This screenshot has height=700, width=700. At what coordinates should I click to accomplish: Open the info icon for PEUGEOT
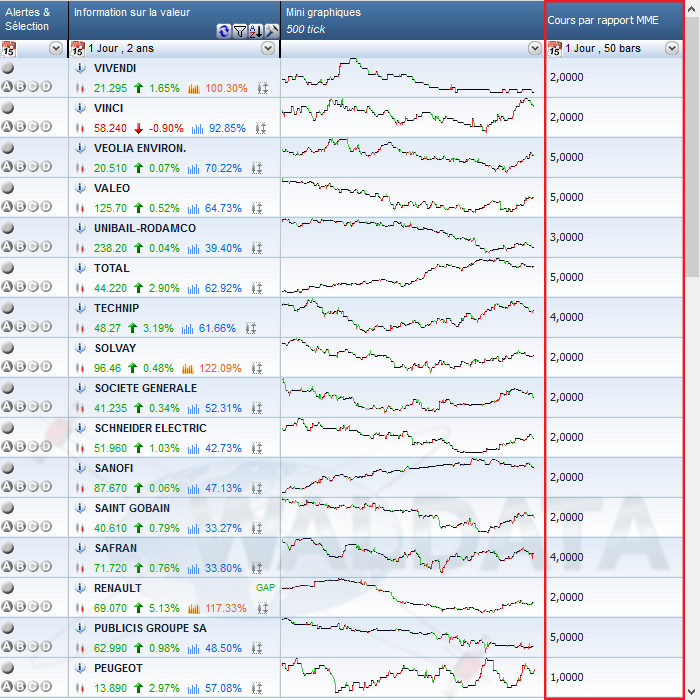point(80,668)
